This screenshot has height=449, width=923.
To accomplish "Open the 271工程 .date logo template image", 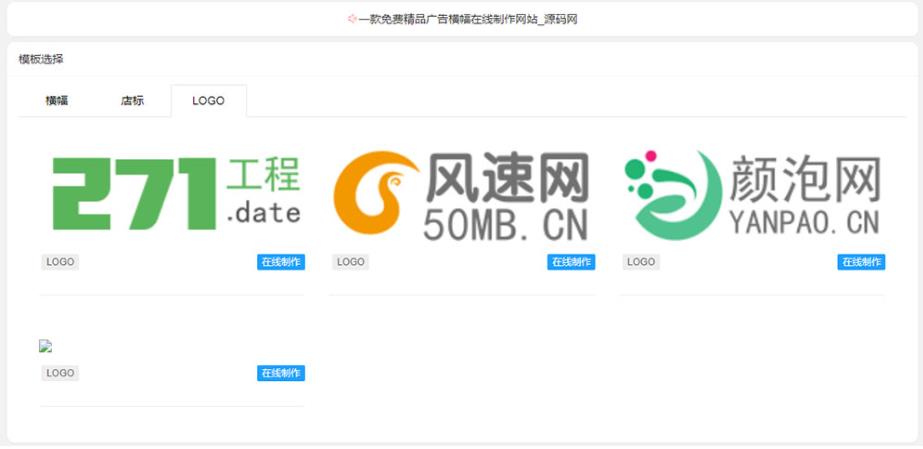I will [175, 192].
